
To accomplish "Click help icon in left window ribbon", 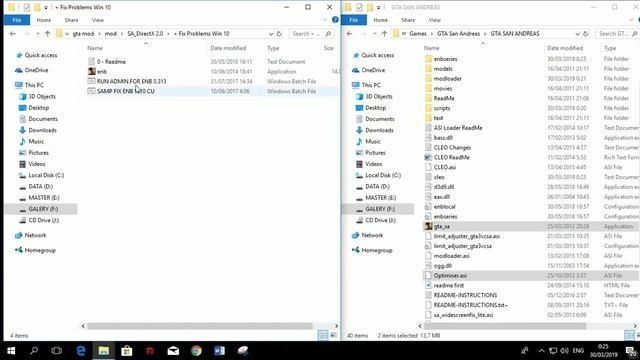I will pyautogui.click(x=335, y=20).
